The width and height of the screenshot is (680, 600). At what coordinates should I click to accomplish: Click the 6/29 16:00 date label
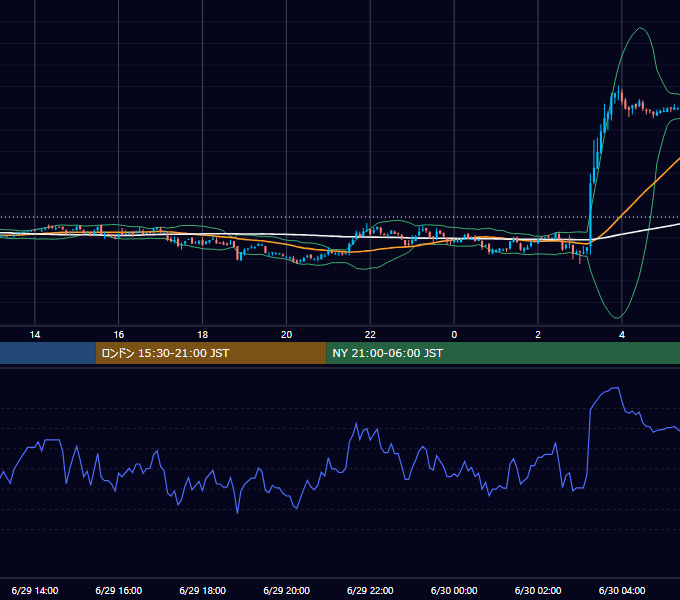[119, 590]
